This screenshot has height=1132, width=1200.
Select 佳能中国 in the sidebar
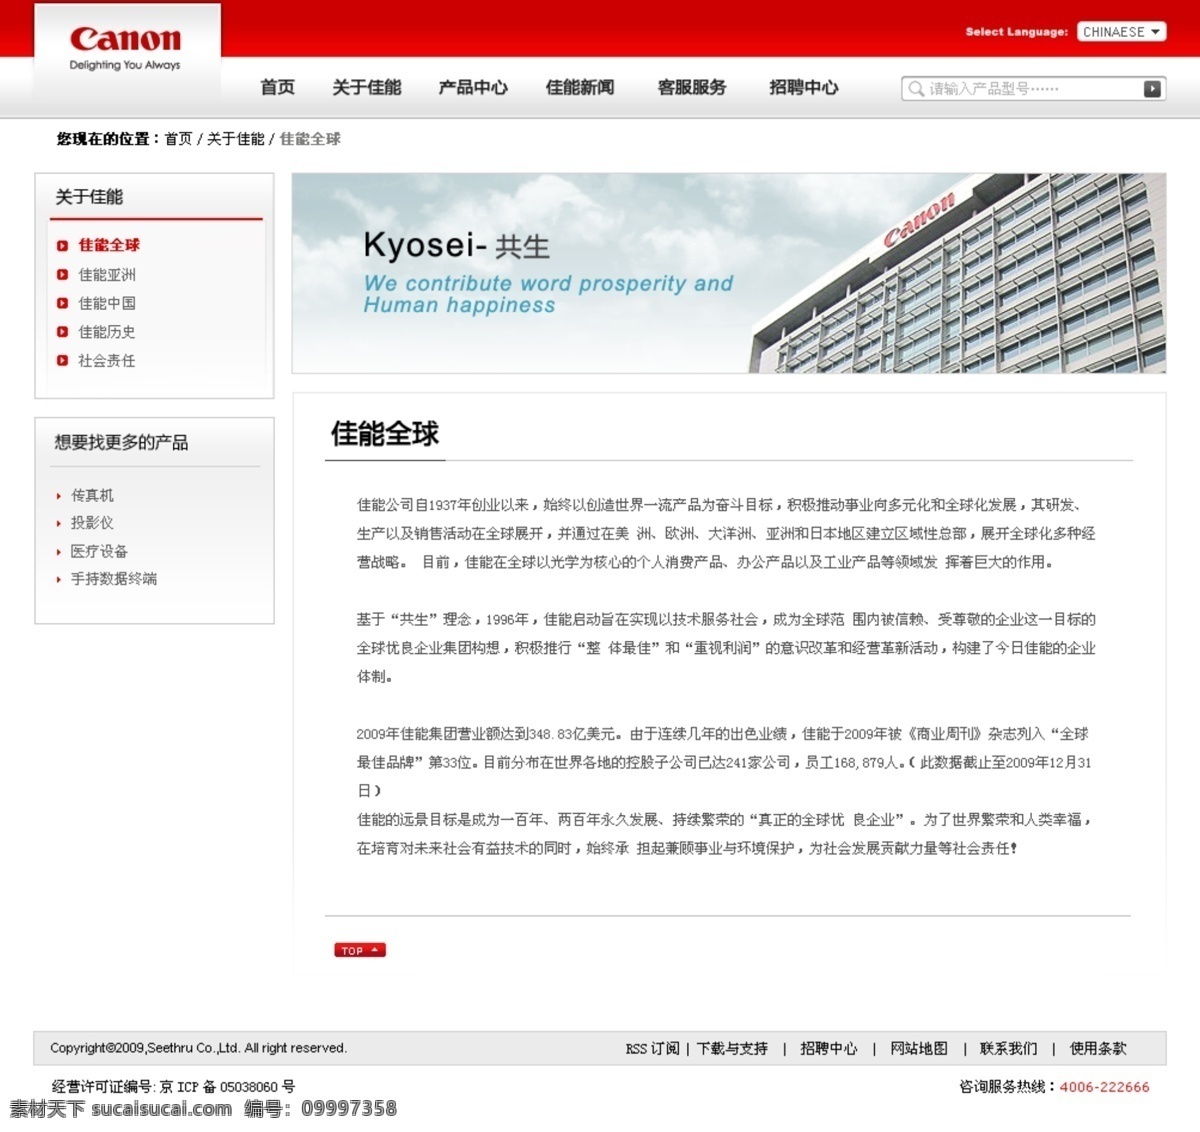click(x=107, y=303)
